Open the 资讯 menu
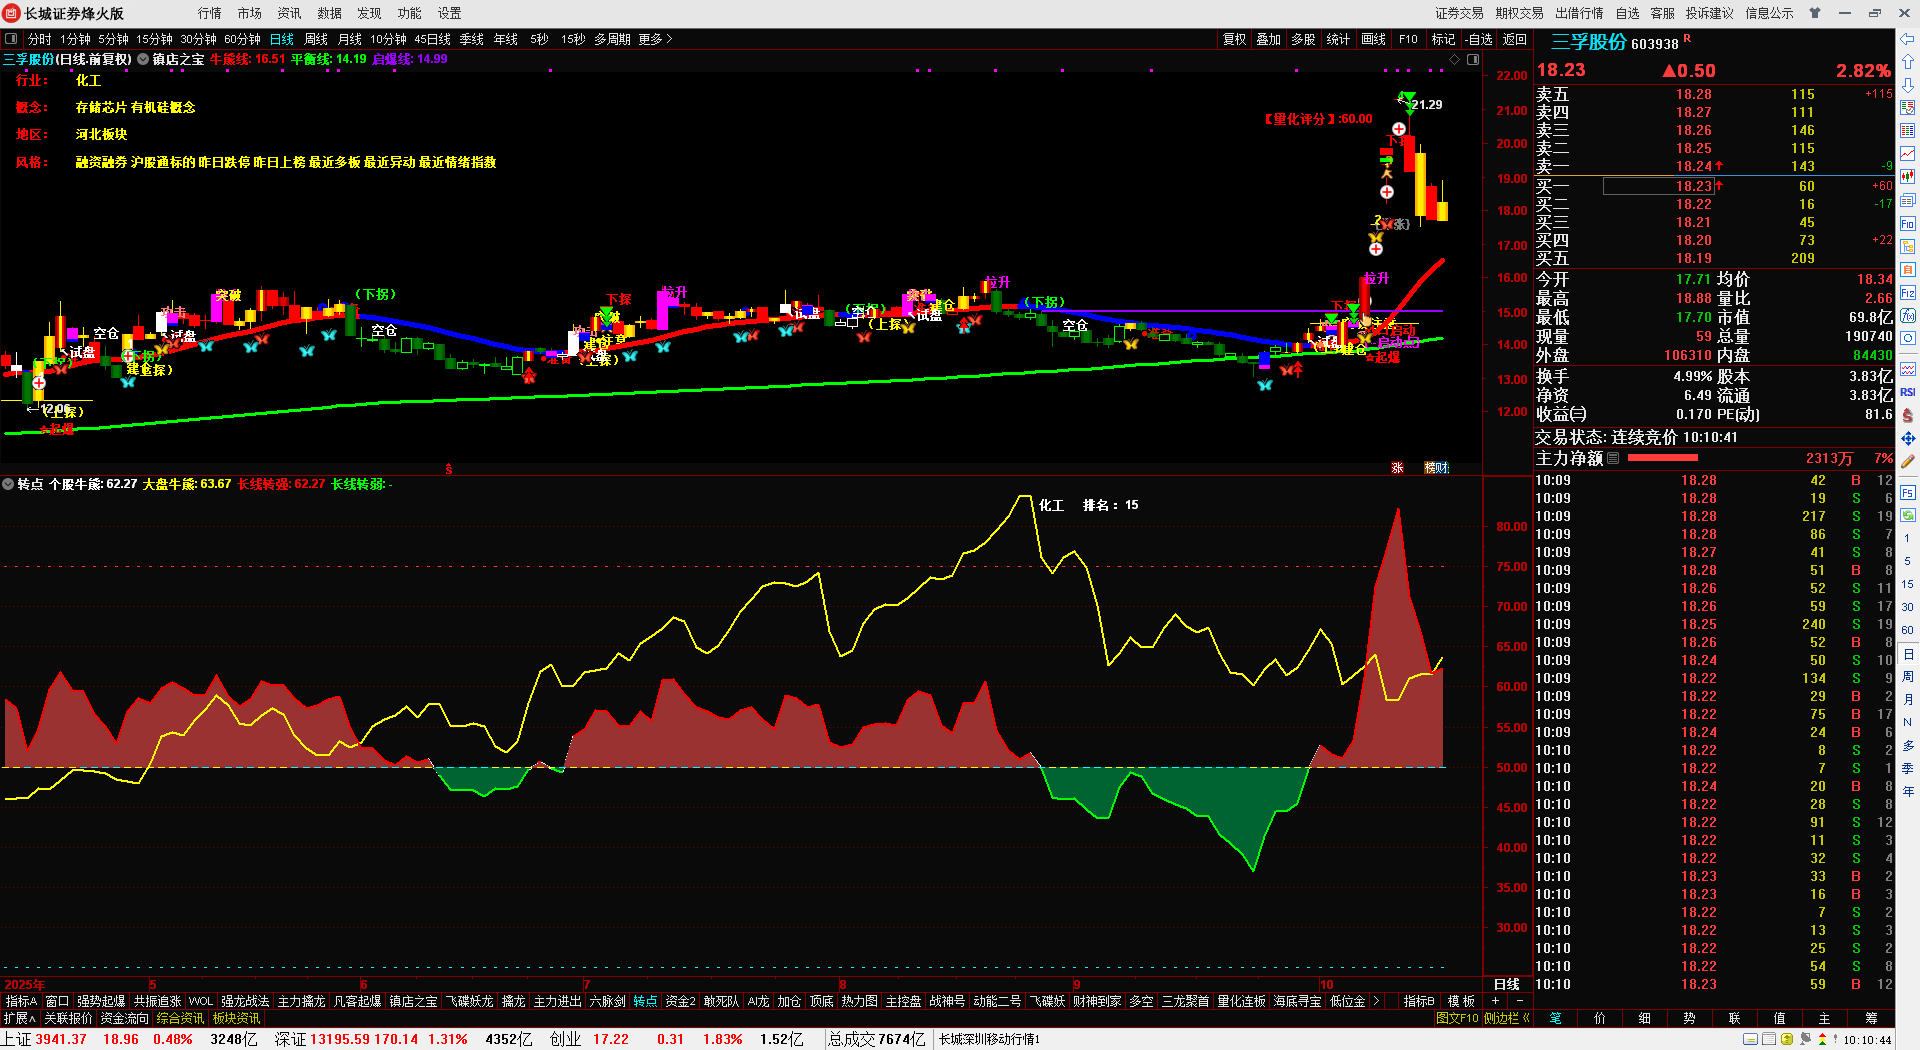 pyautogui.click(x=290, y=13)
